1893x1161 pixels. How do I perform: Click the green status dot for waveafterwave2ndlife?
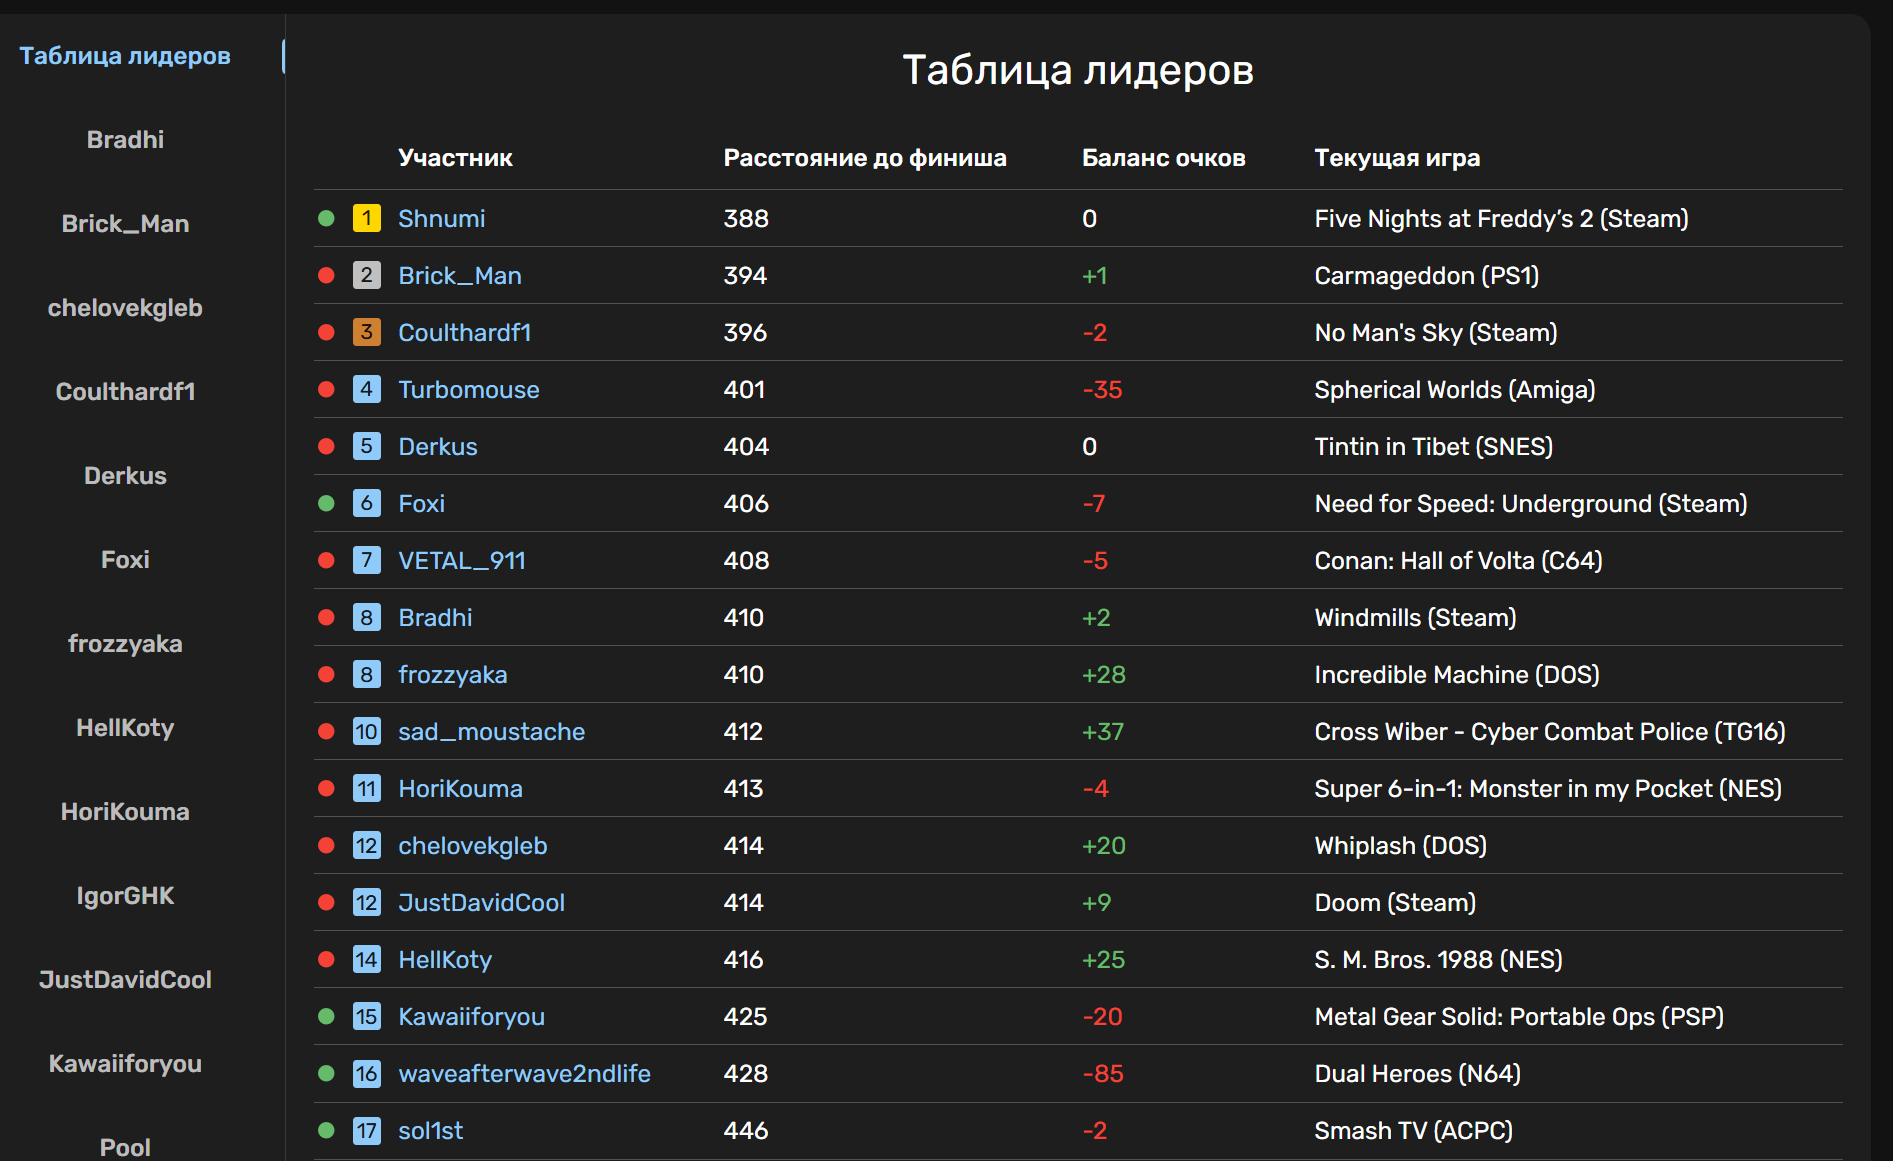(326, 1073)
